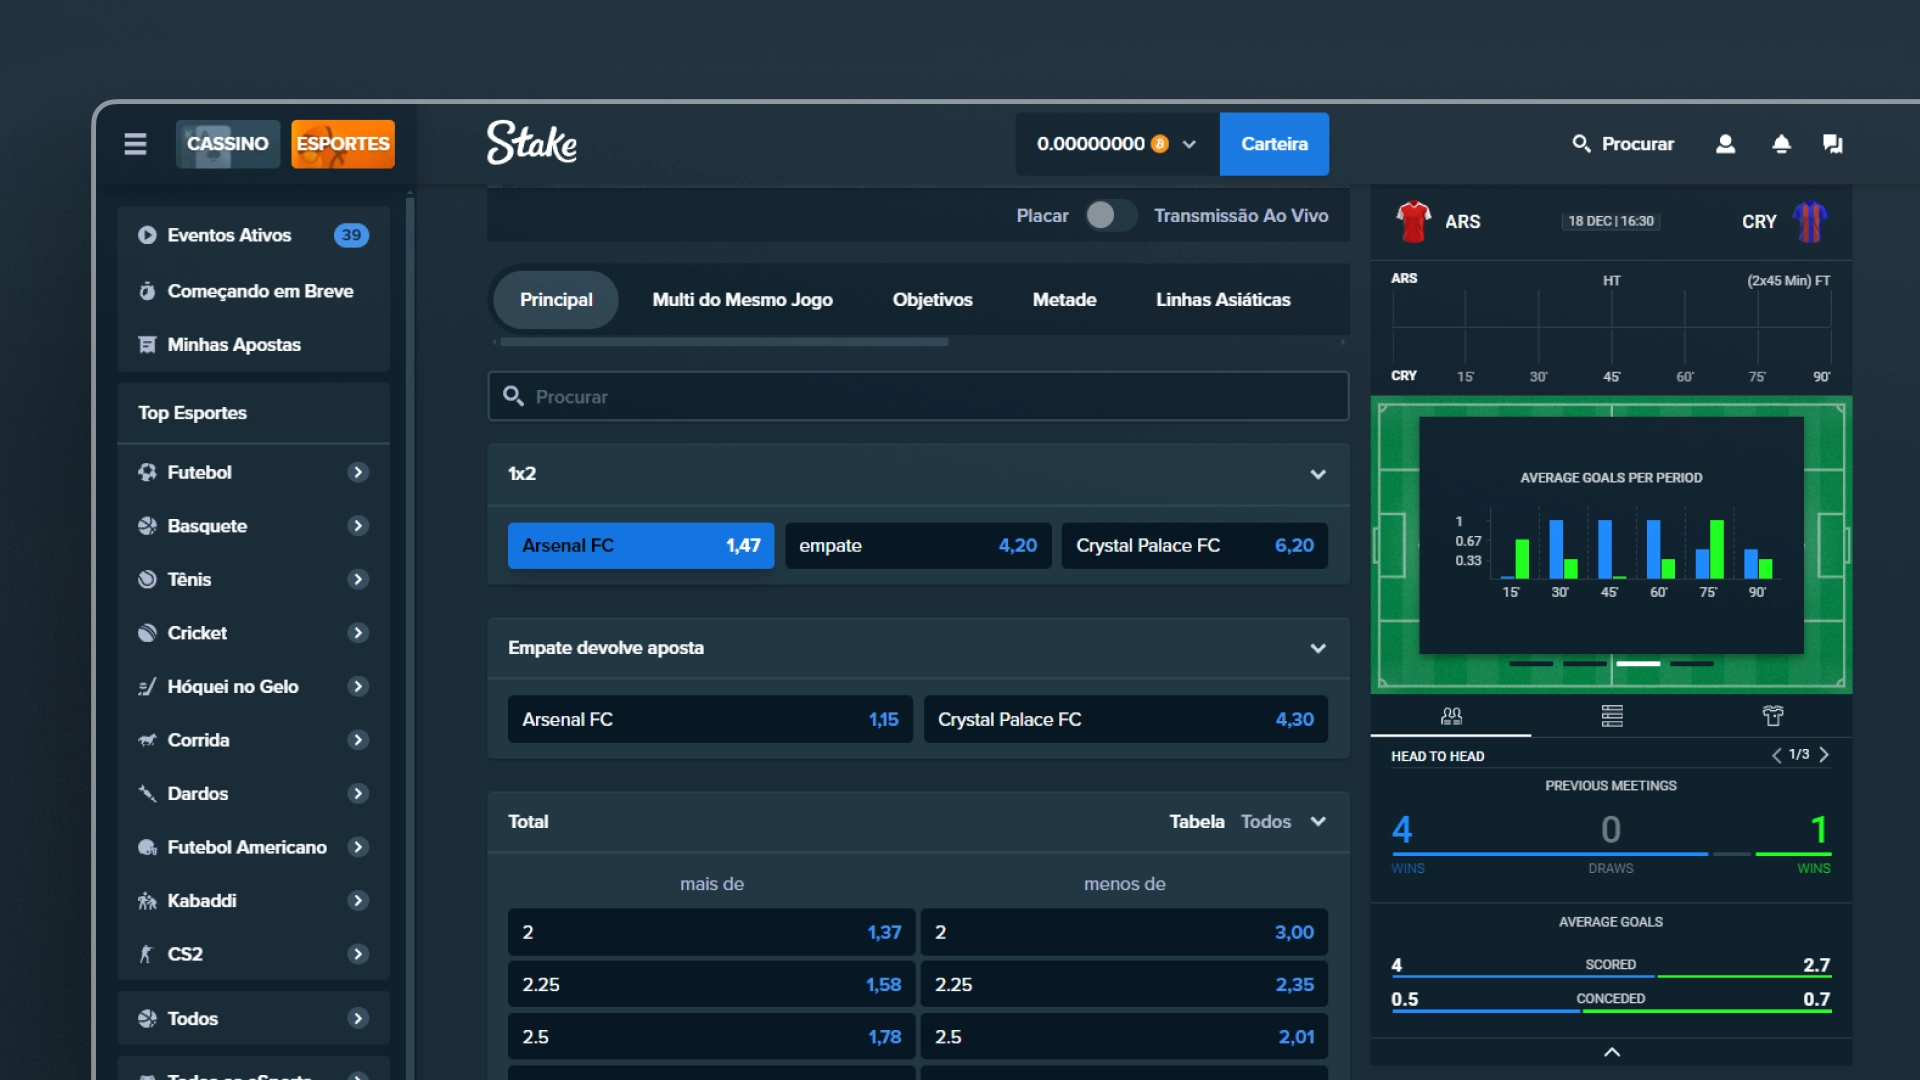Jump to third stats slide indicator
1920x1080 pixels.
click(1638, 663)
